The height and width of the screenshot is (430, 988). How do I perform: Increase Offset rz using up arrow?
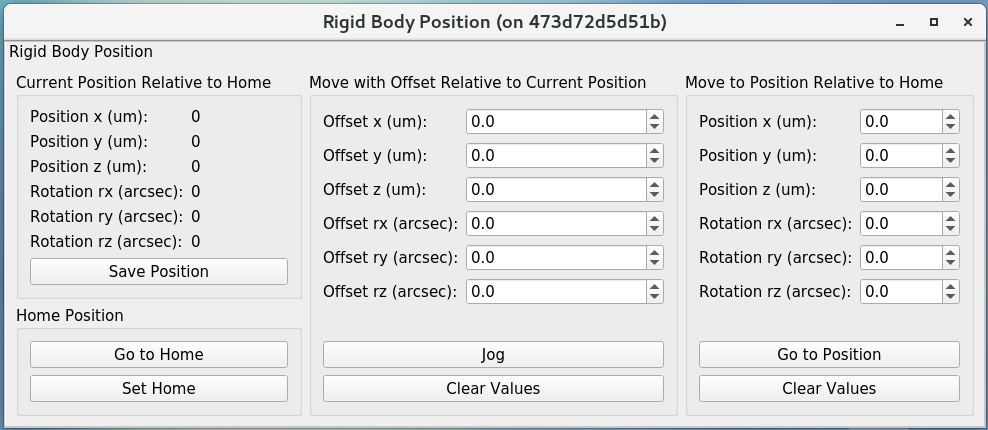pyautogui.click(x=654, y=286)
